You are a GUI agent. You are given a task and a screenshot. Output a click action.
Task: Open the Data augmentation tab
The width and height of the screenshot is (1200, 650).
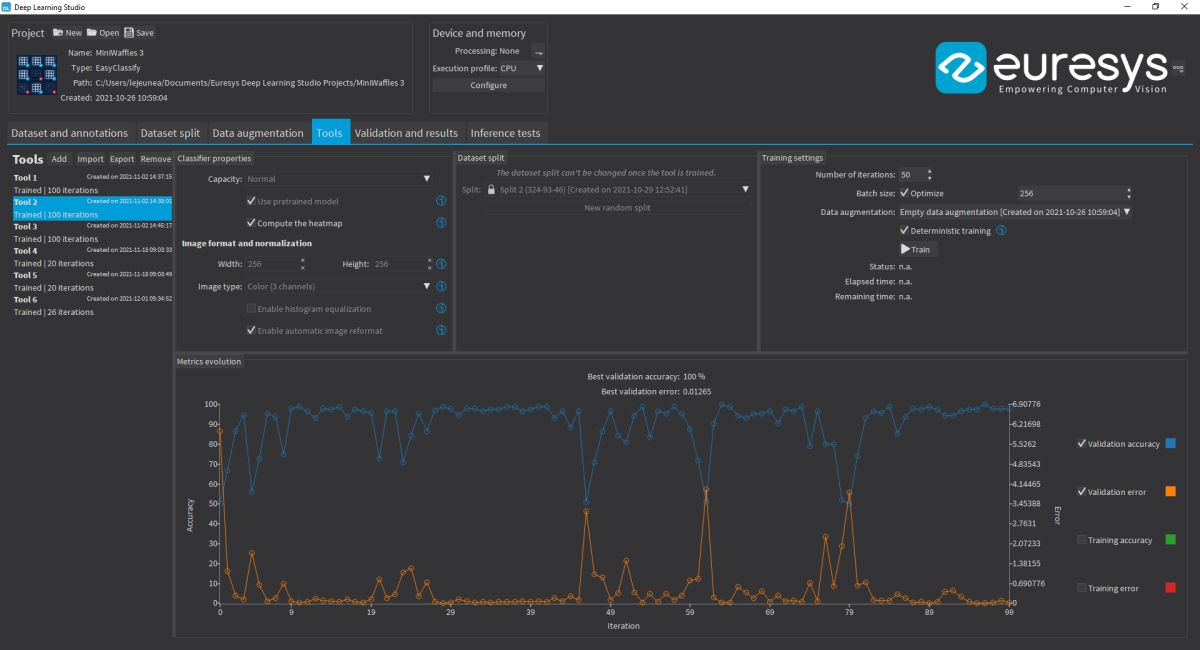[258, 133]
